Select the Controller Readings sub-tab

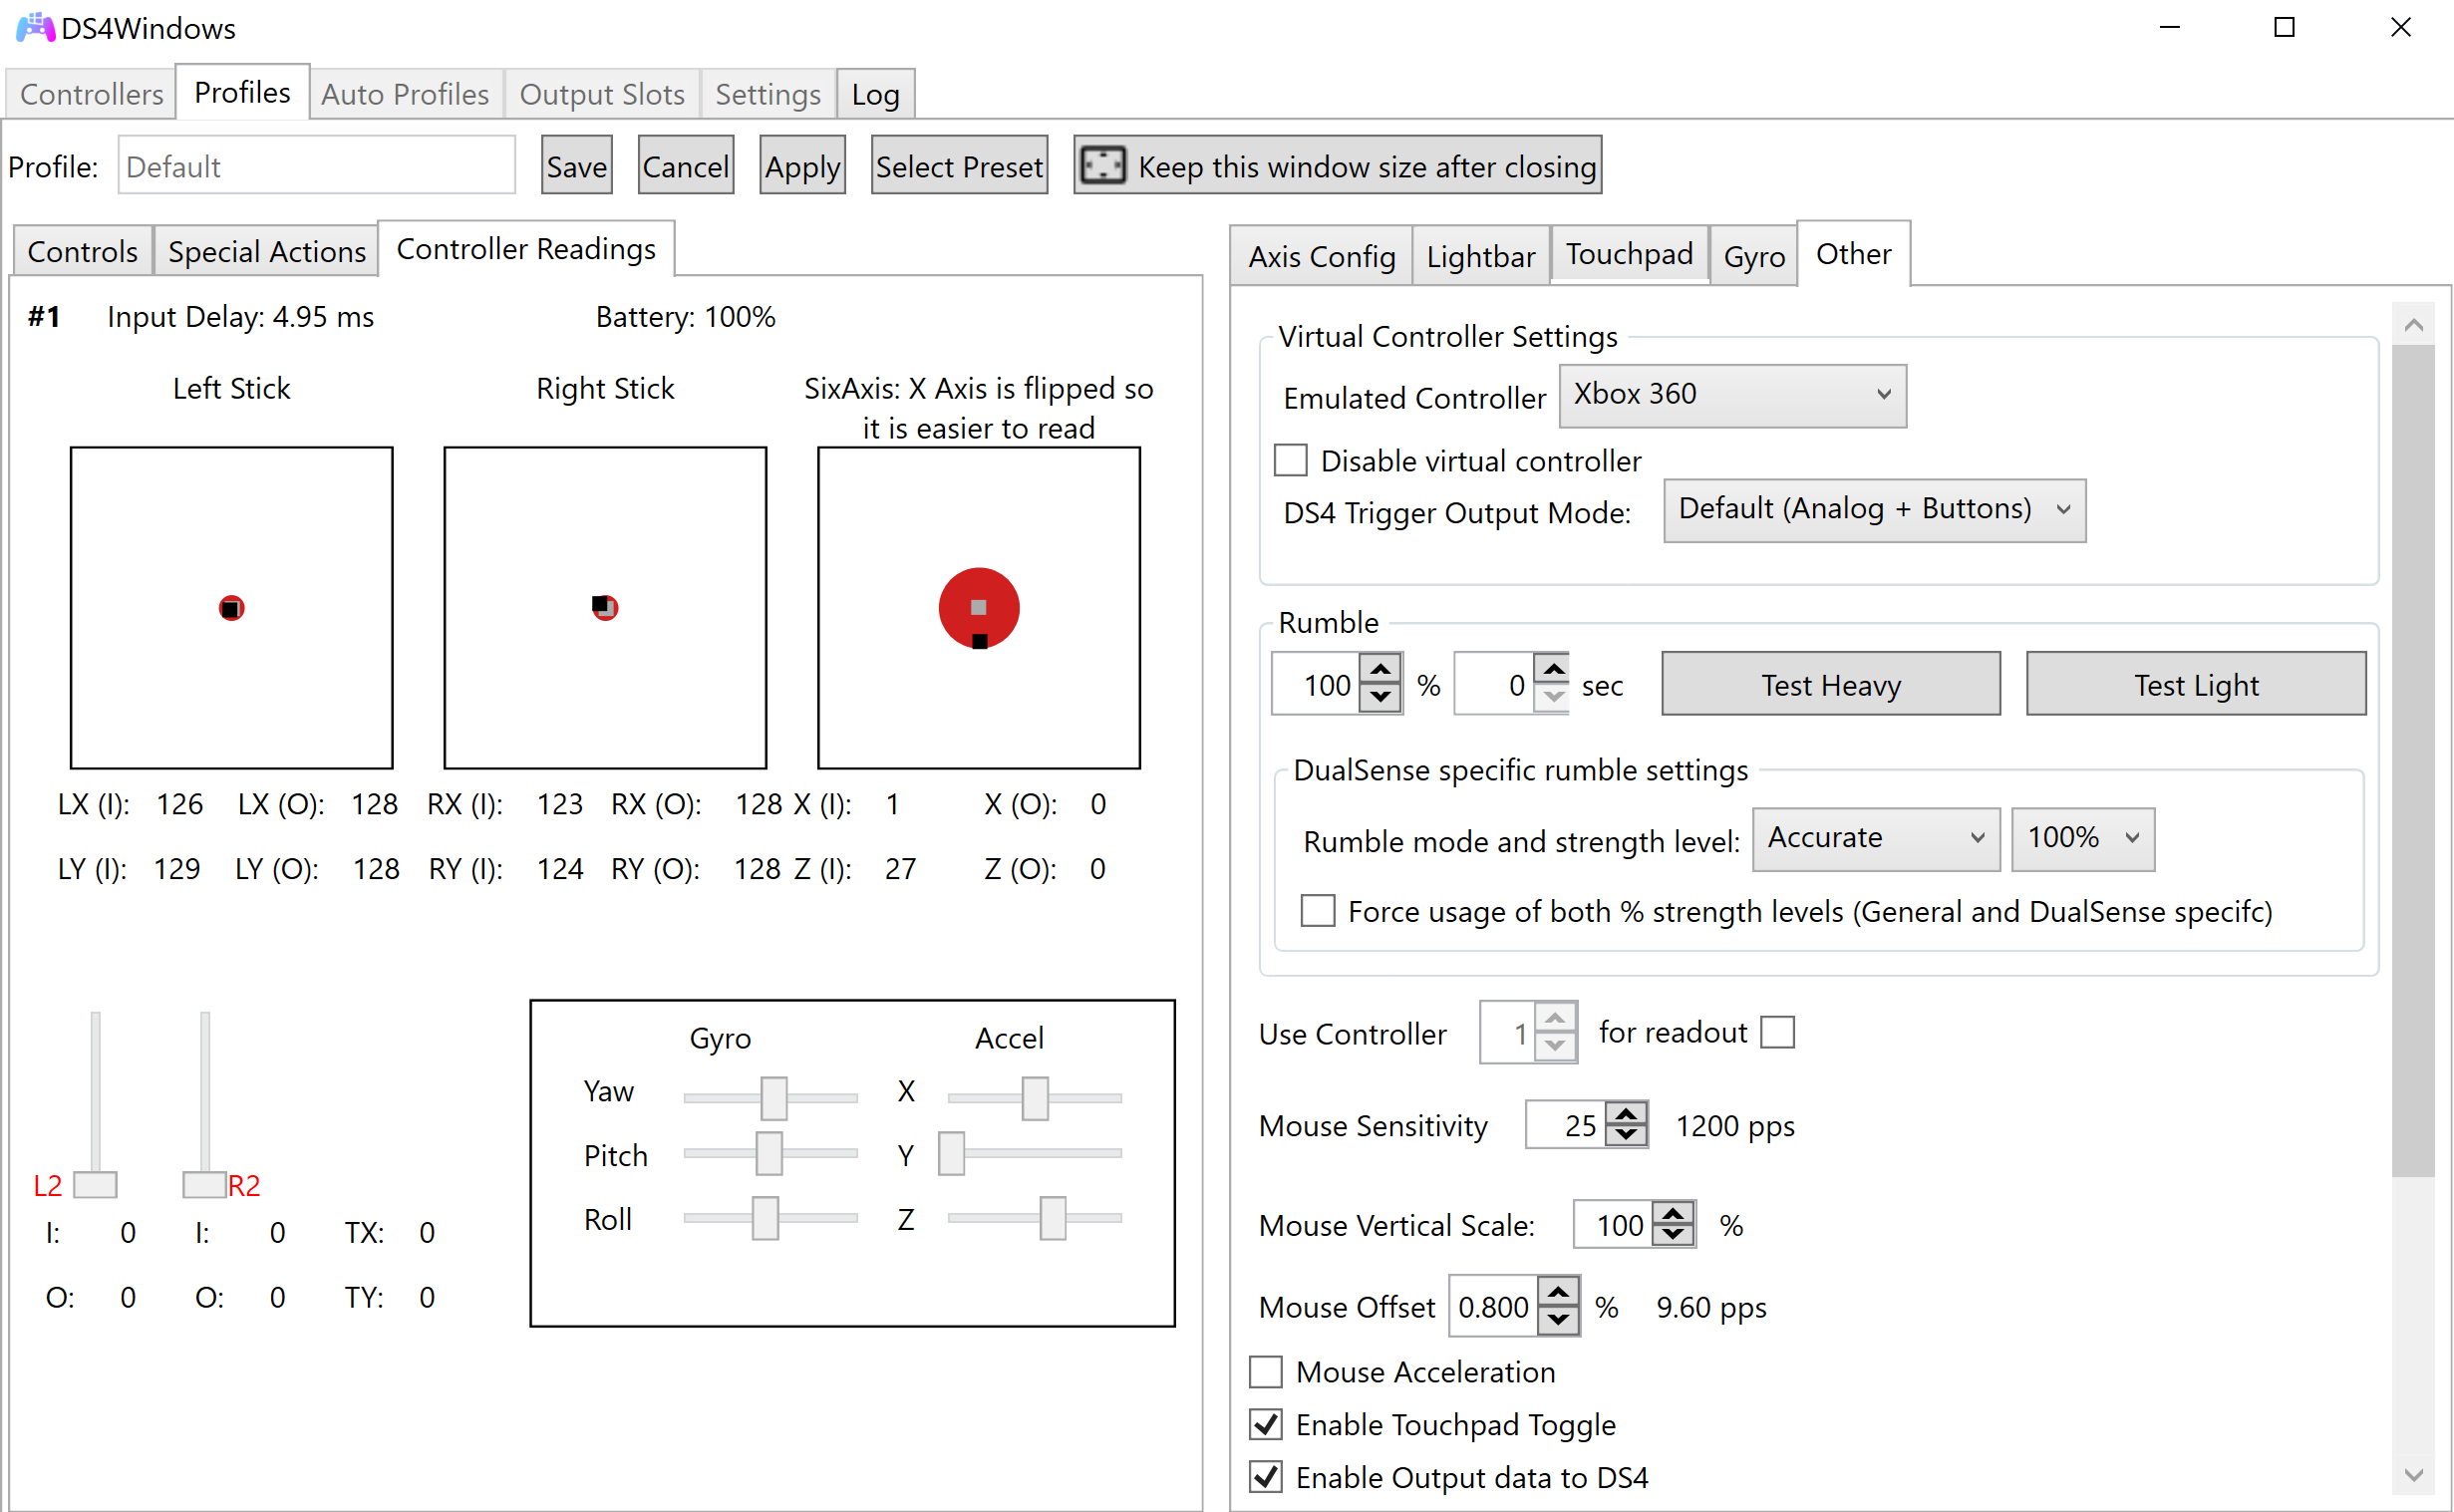click(526, 248)
